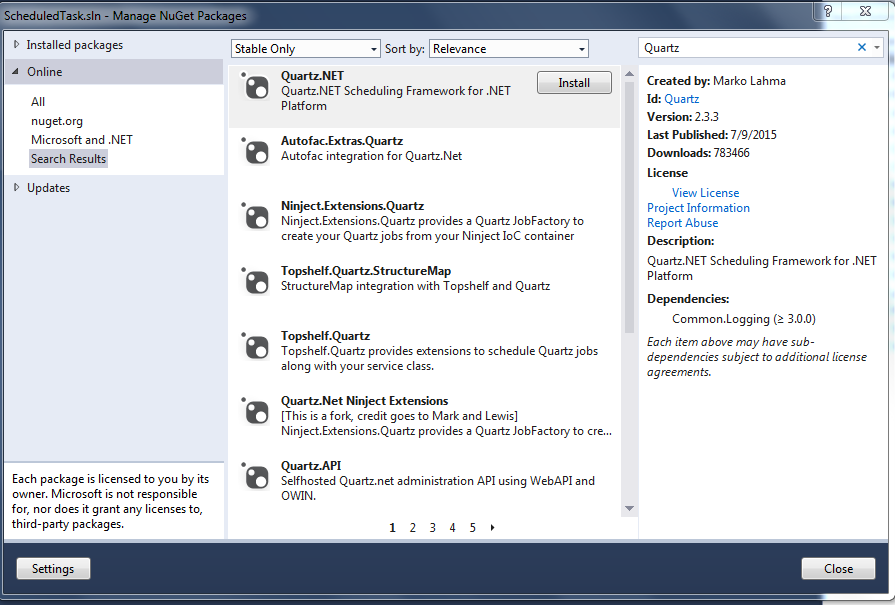Click the Last Published 7/9/2015 text
Screen dimensions: 895x605
point(712,135)
